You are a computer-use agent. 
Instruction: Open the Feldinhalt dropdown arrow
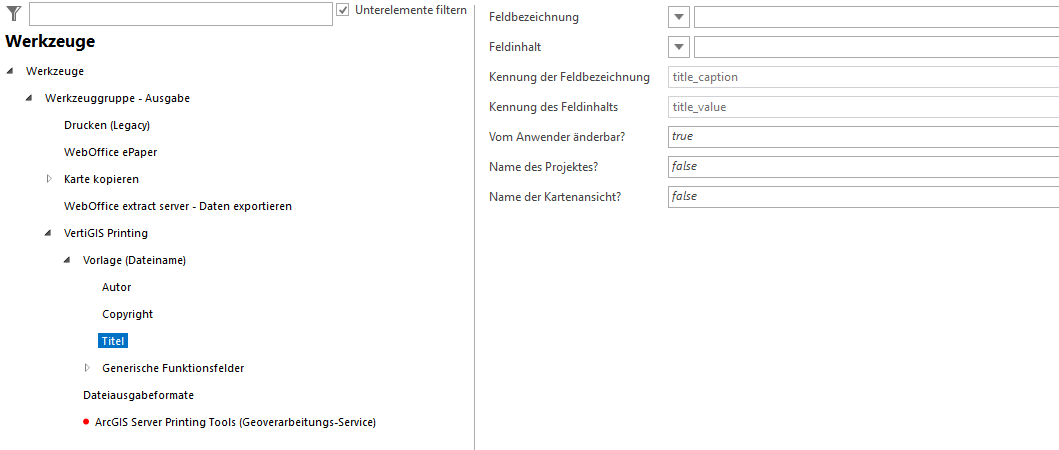pyautogui.click(x=680, y=47)
